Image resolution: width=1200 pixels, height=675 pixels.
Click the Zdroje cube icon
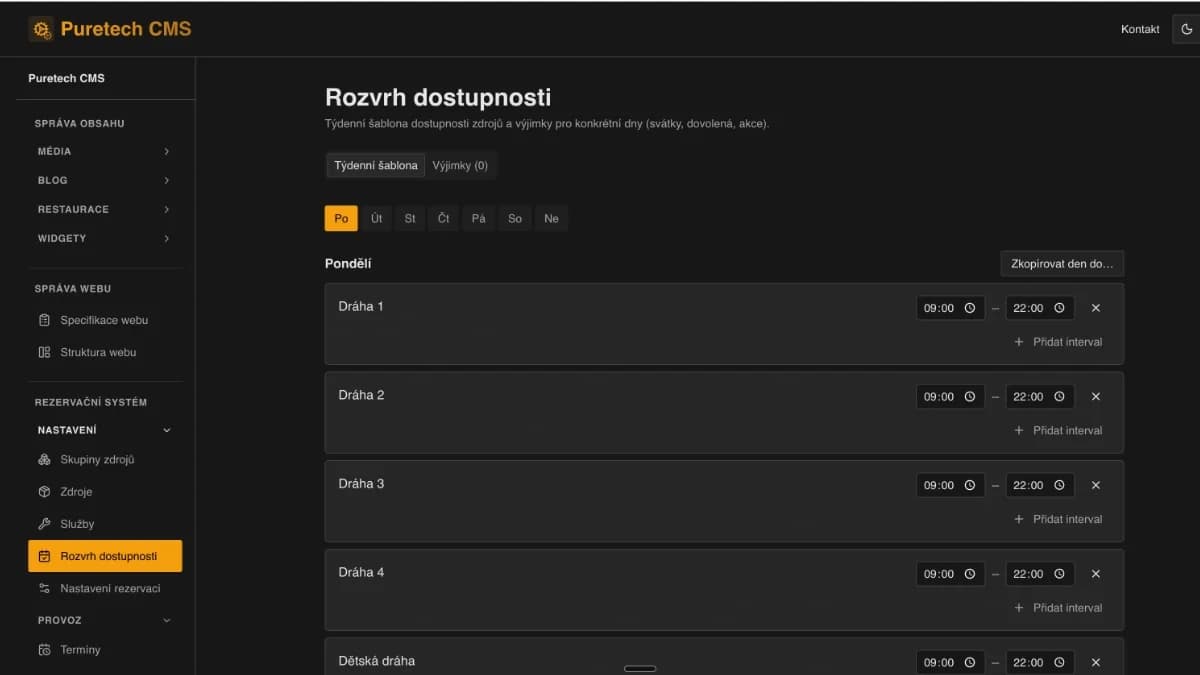(44, 492)
